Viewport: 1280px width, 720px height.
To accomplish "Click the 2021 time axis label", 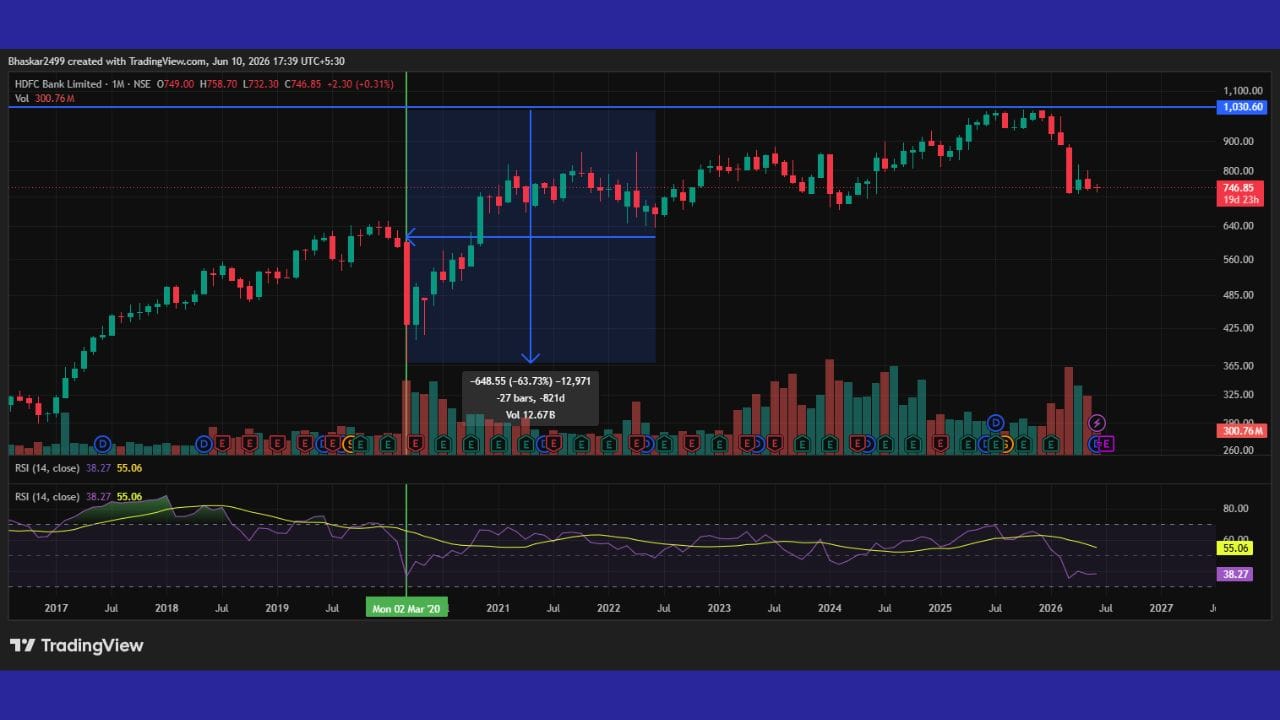I will 498,607.
